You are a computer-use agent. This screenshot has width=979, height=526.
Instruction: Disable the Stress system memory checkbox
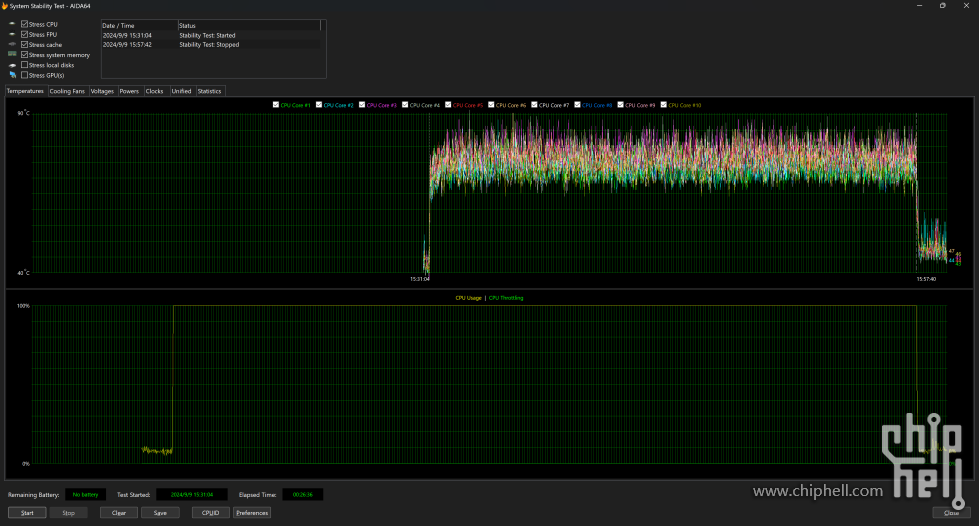coord(24,54)
